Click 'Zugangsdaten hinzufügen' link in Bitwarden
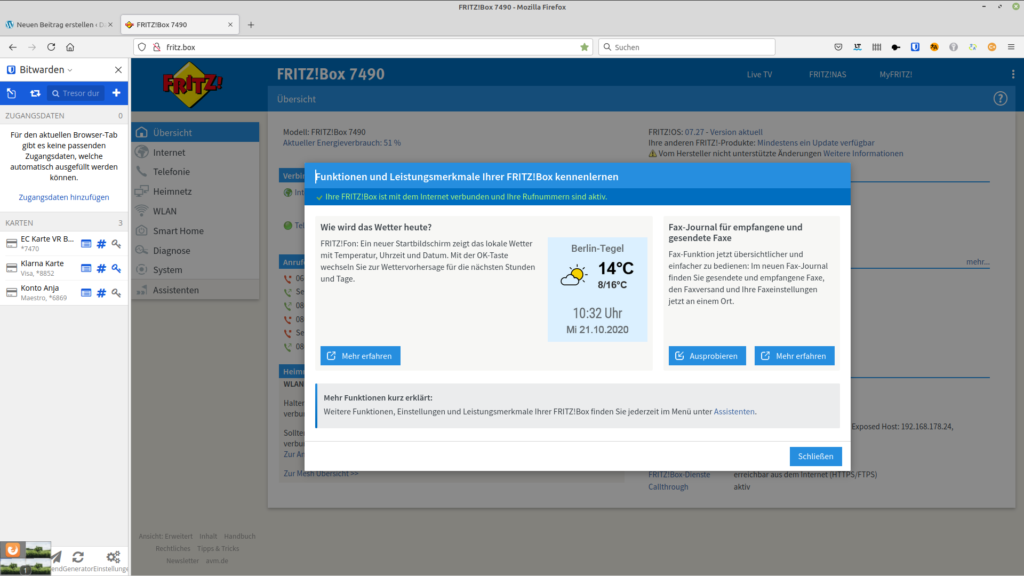The width and height of the screenshot is (1024, 576). [63, 197]
